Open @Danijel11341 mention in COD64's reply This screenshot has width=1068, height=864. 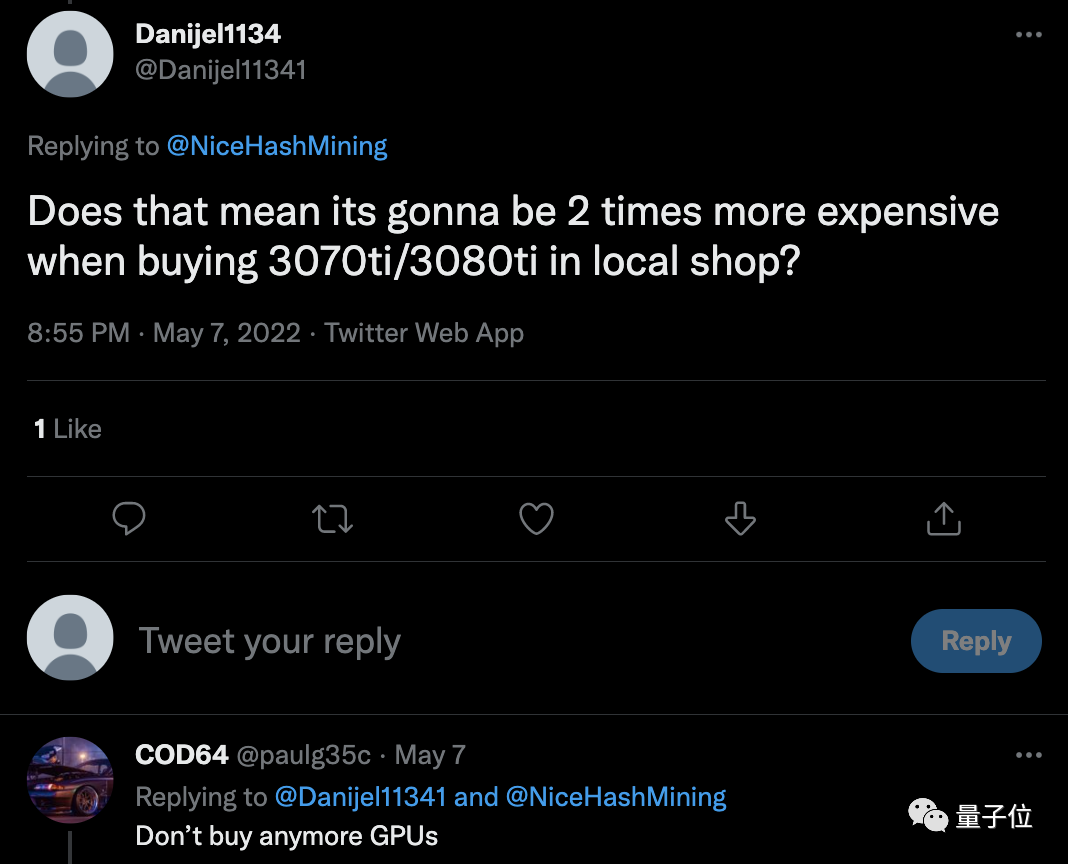358,797
